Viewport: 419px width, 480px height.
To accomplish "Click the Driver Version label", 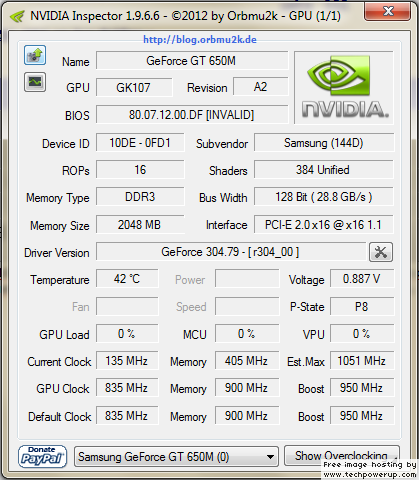I will click(57, 253).
